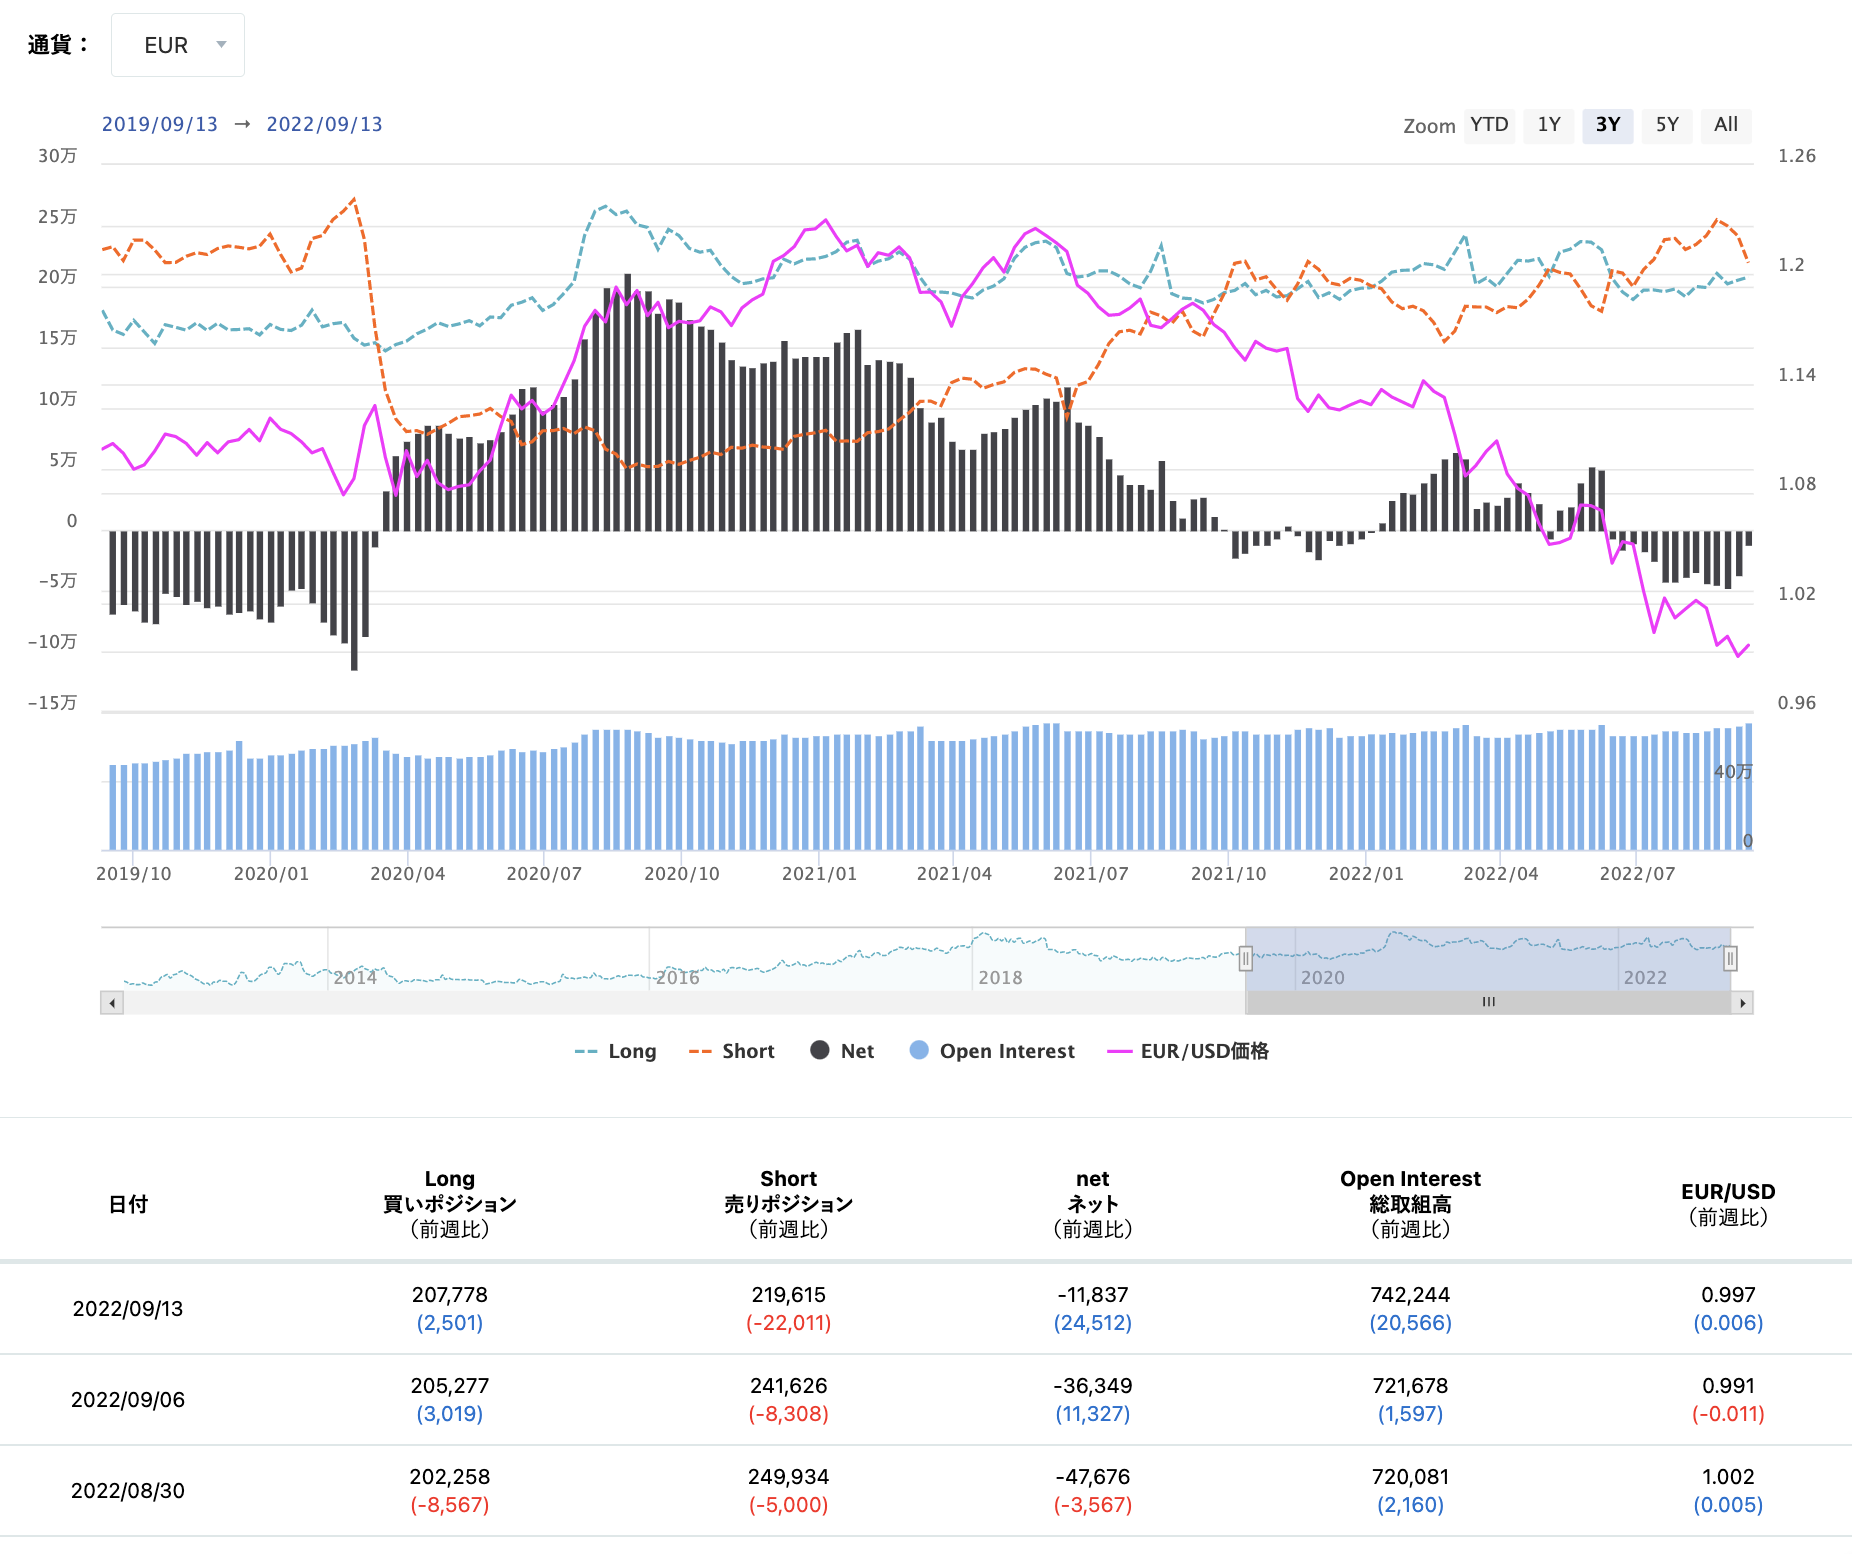Click Short value 219,615

[789, 1295]
